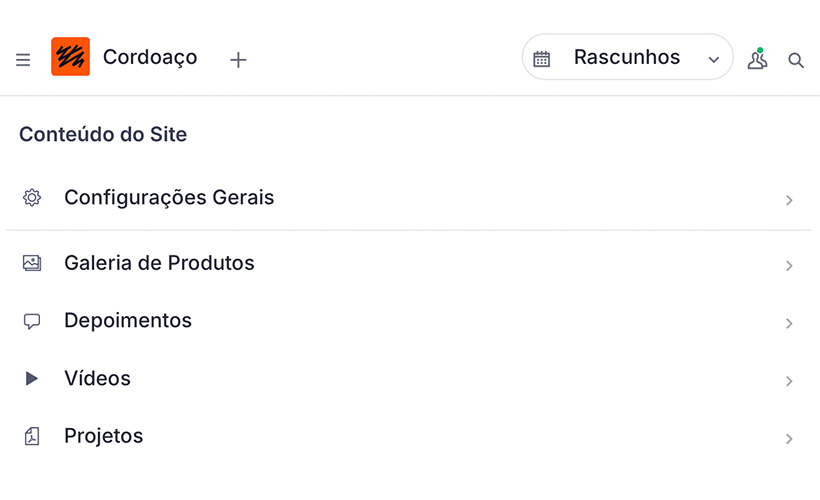Screen dimensions: 820x500
Task: Click the Depoimentos speech bubble icon
Action: point(32,321)
